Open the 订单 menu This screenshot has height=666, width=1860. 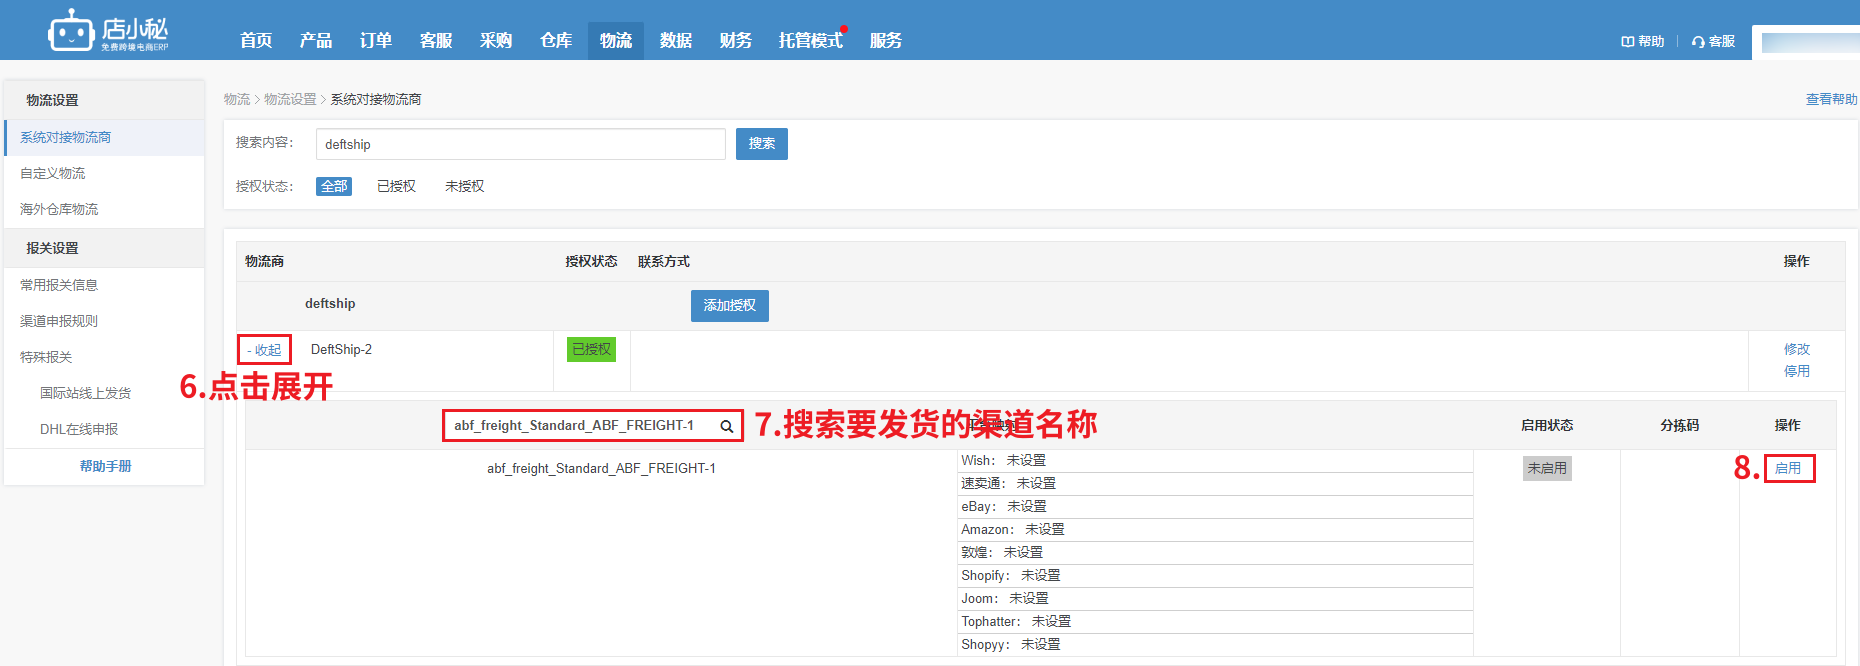point(376,40)
